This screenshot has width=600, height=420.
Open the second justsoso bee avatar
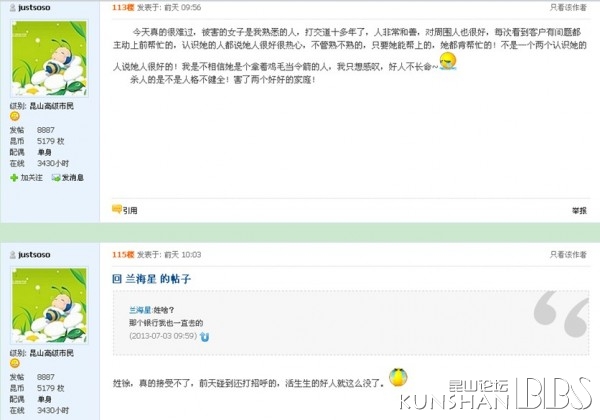49,305
